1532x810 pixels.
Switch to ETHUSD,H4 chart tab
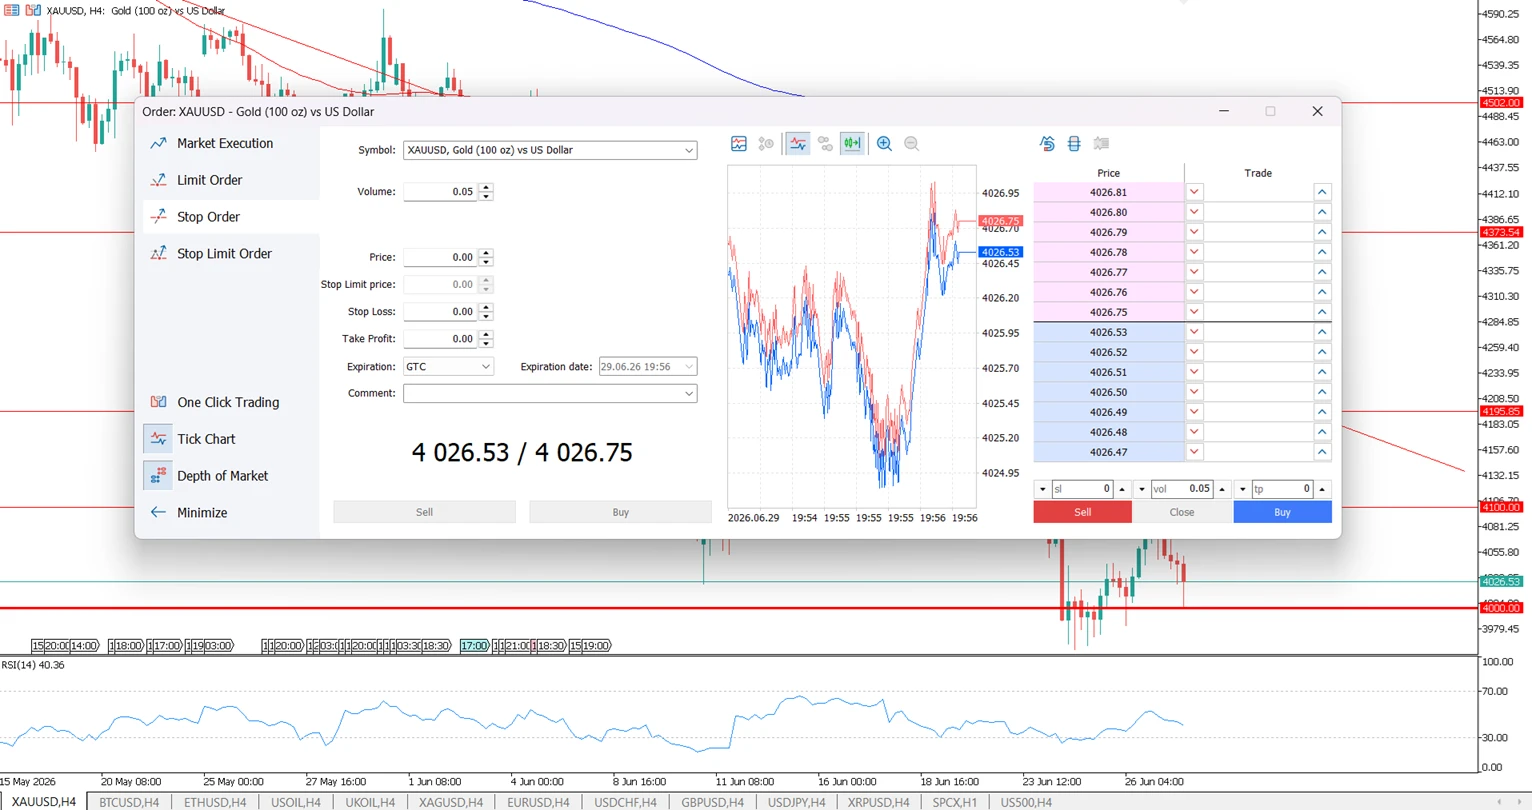[x=215, y=802]
